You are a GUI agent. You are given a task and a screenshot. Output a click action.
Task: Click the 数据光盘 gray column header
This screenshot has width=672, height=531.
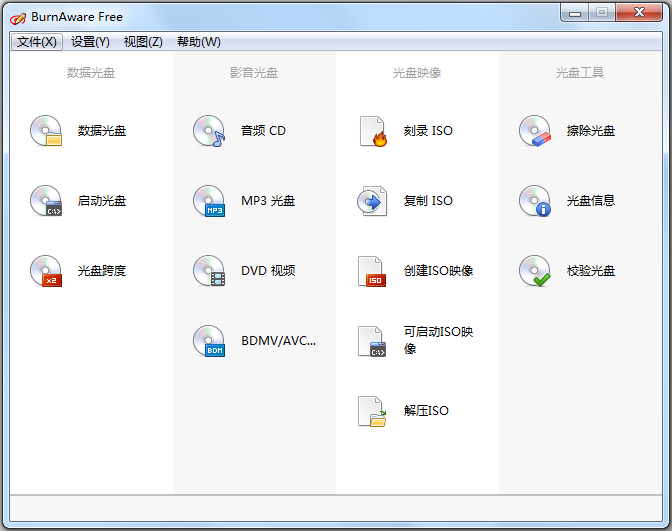click(x=91, y=73)
